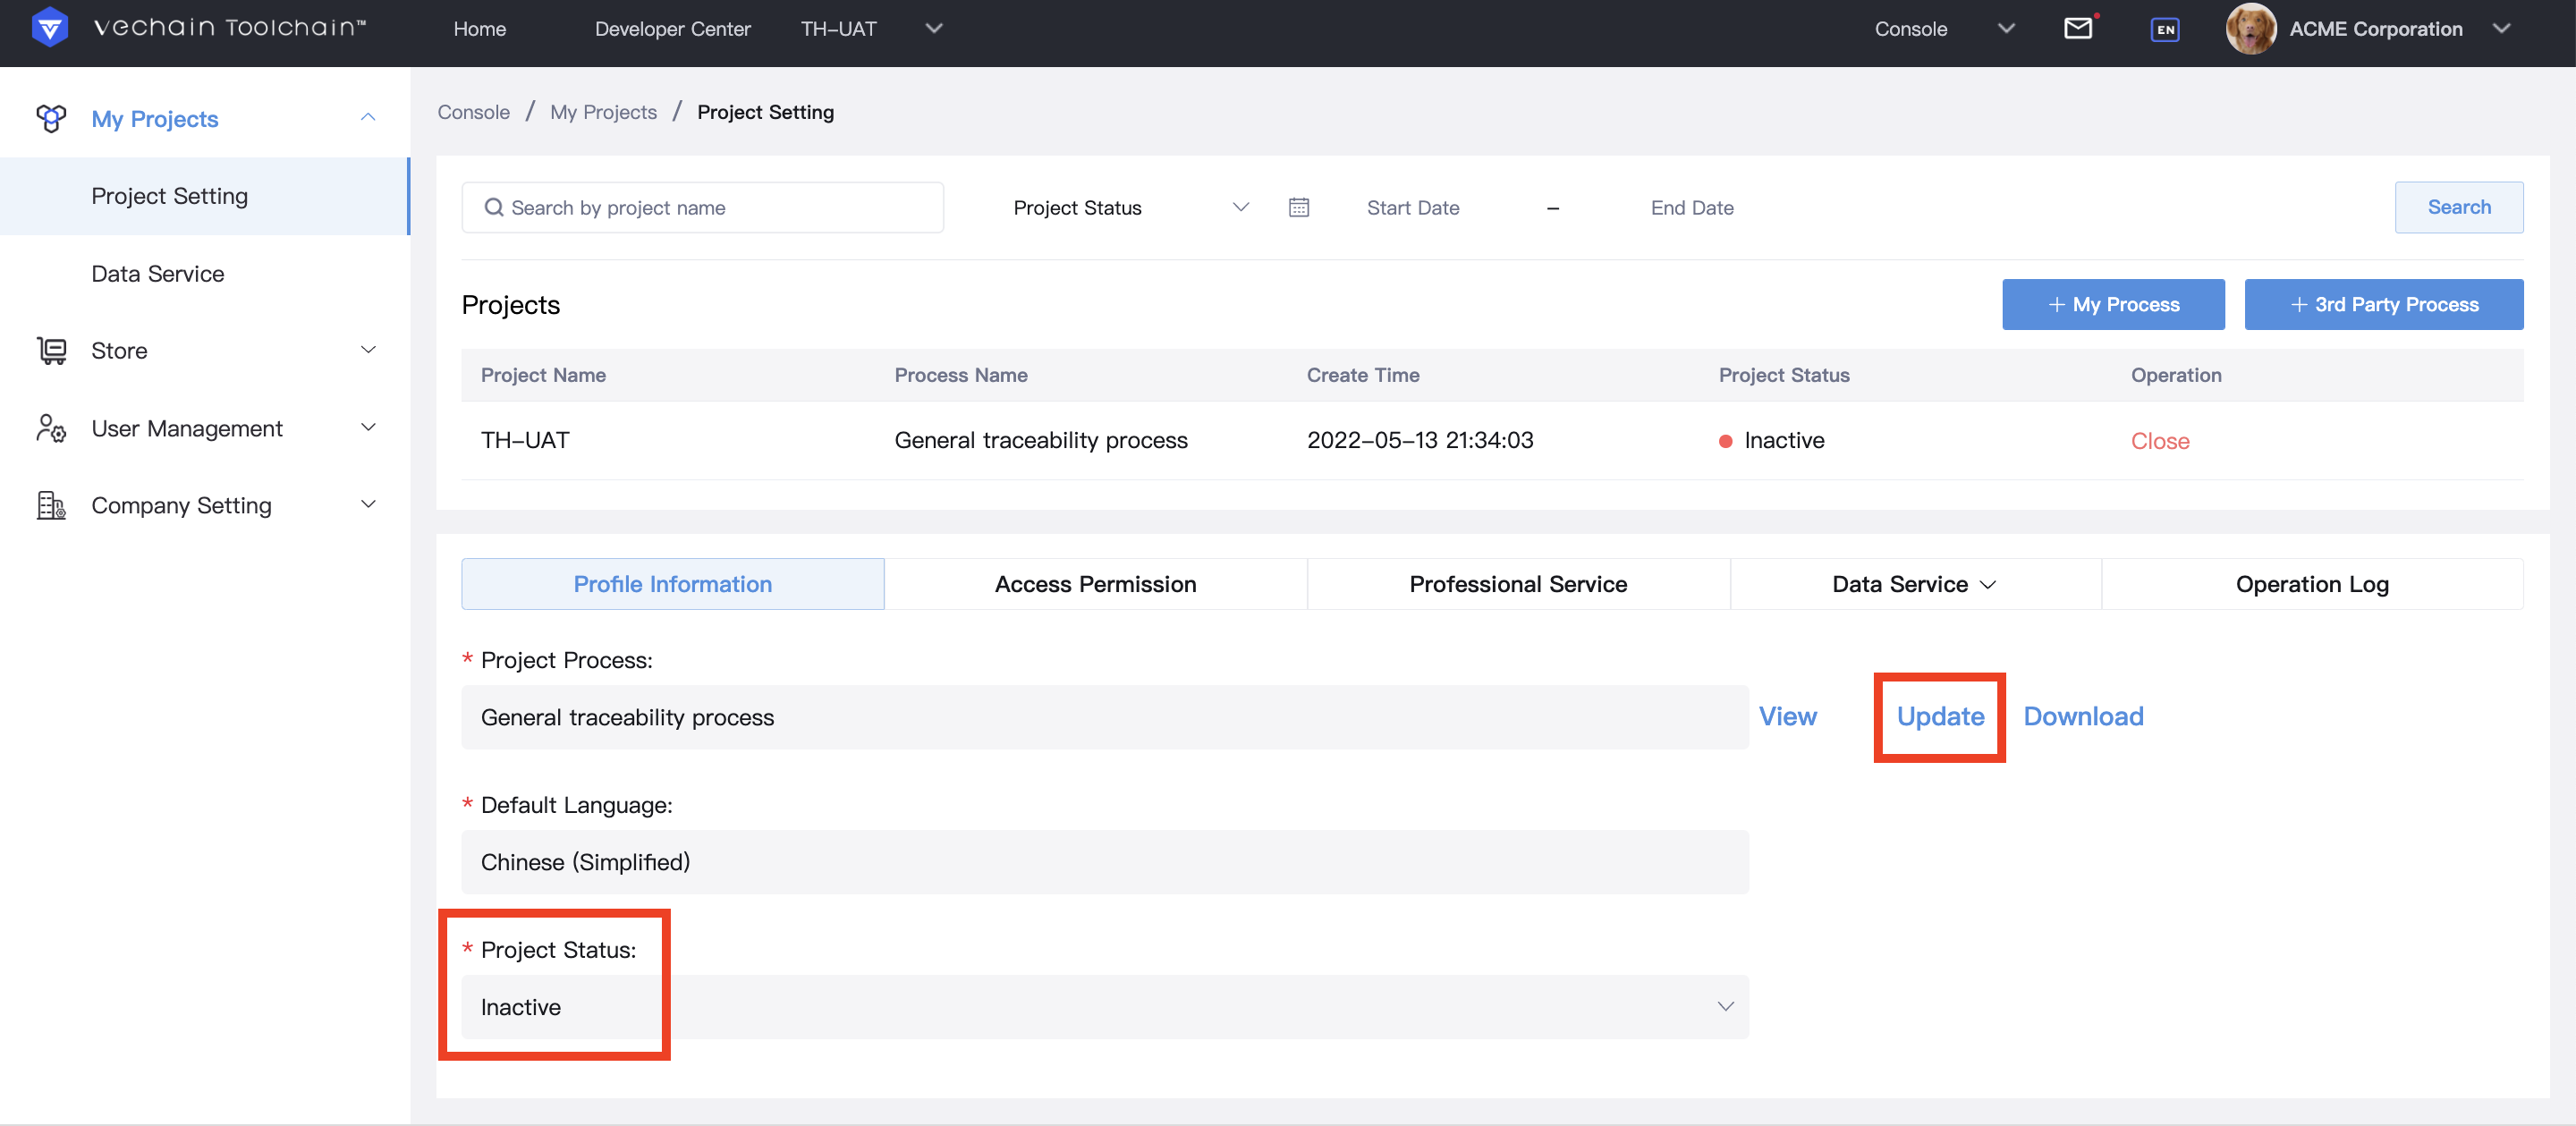Click the + 3rd Party Process button
2576x1126 pixels.
point(2383,304)
